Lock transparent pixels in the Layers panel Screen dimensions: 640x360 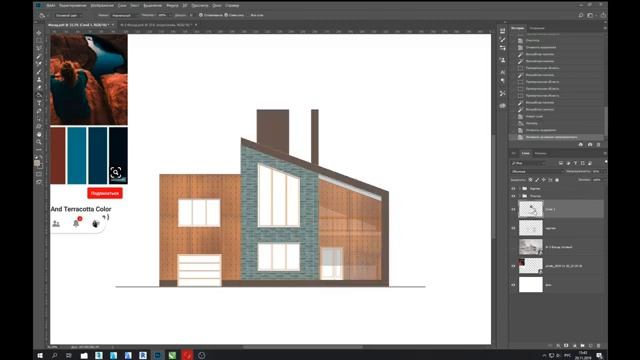[x=530, y=180]
